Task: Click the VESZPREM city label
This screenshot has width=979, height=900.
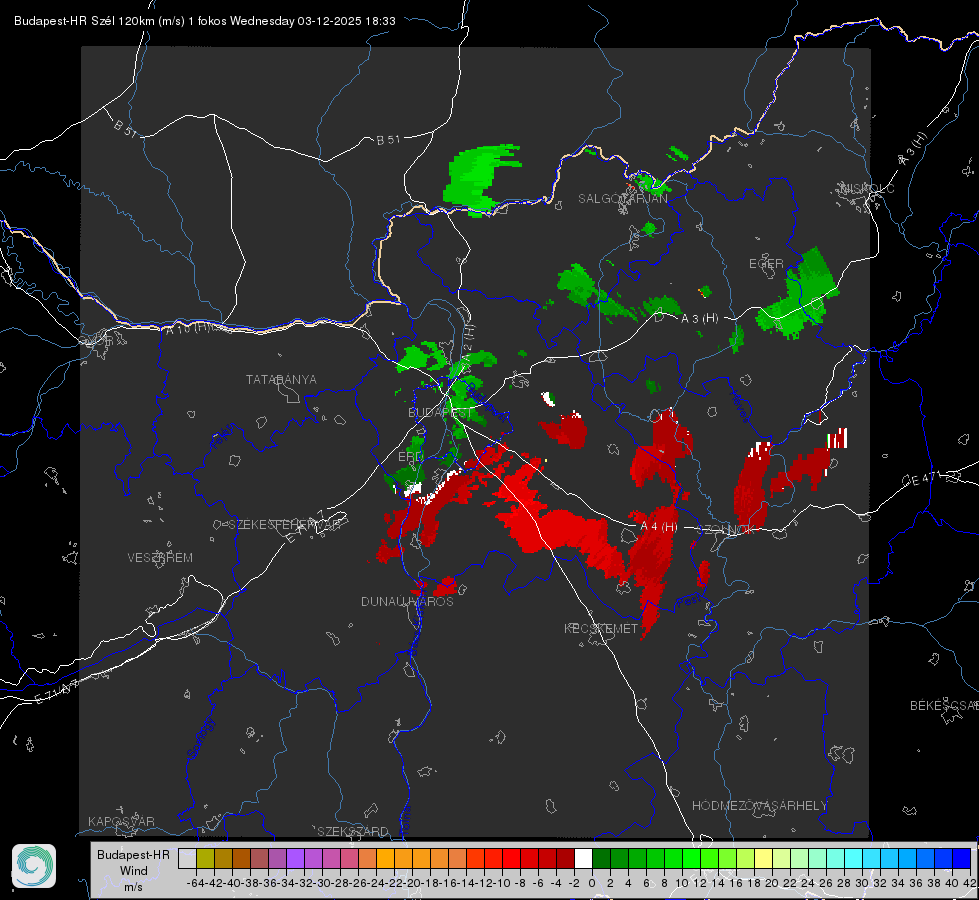Action: (x=160, y=557)
